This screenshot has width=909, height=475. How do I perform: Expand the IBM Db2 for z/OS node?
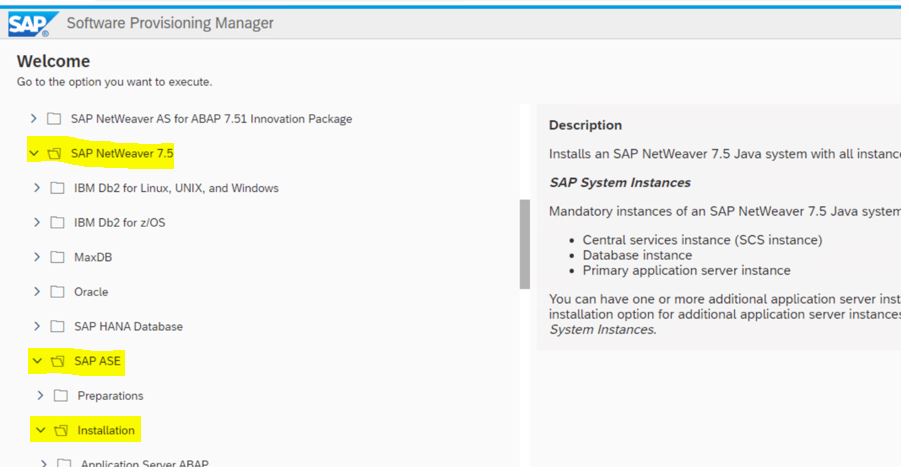click(37, 223)
